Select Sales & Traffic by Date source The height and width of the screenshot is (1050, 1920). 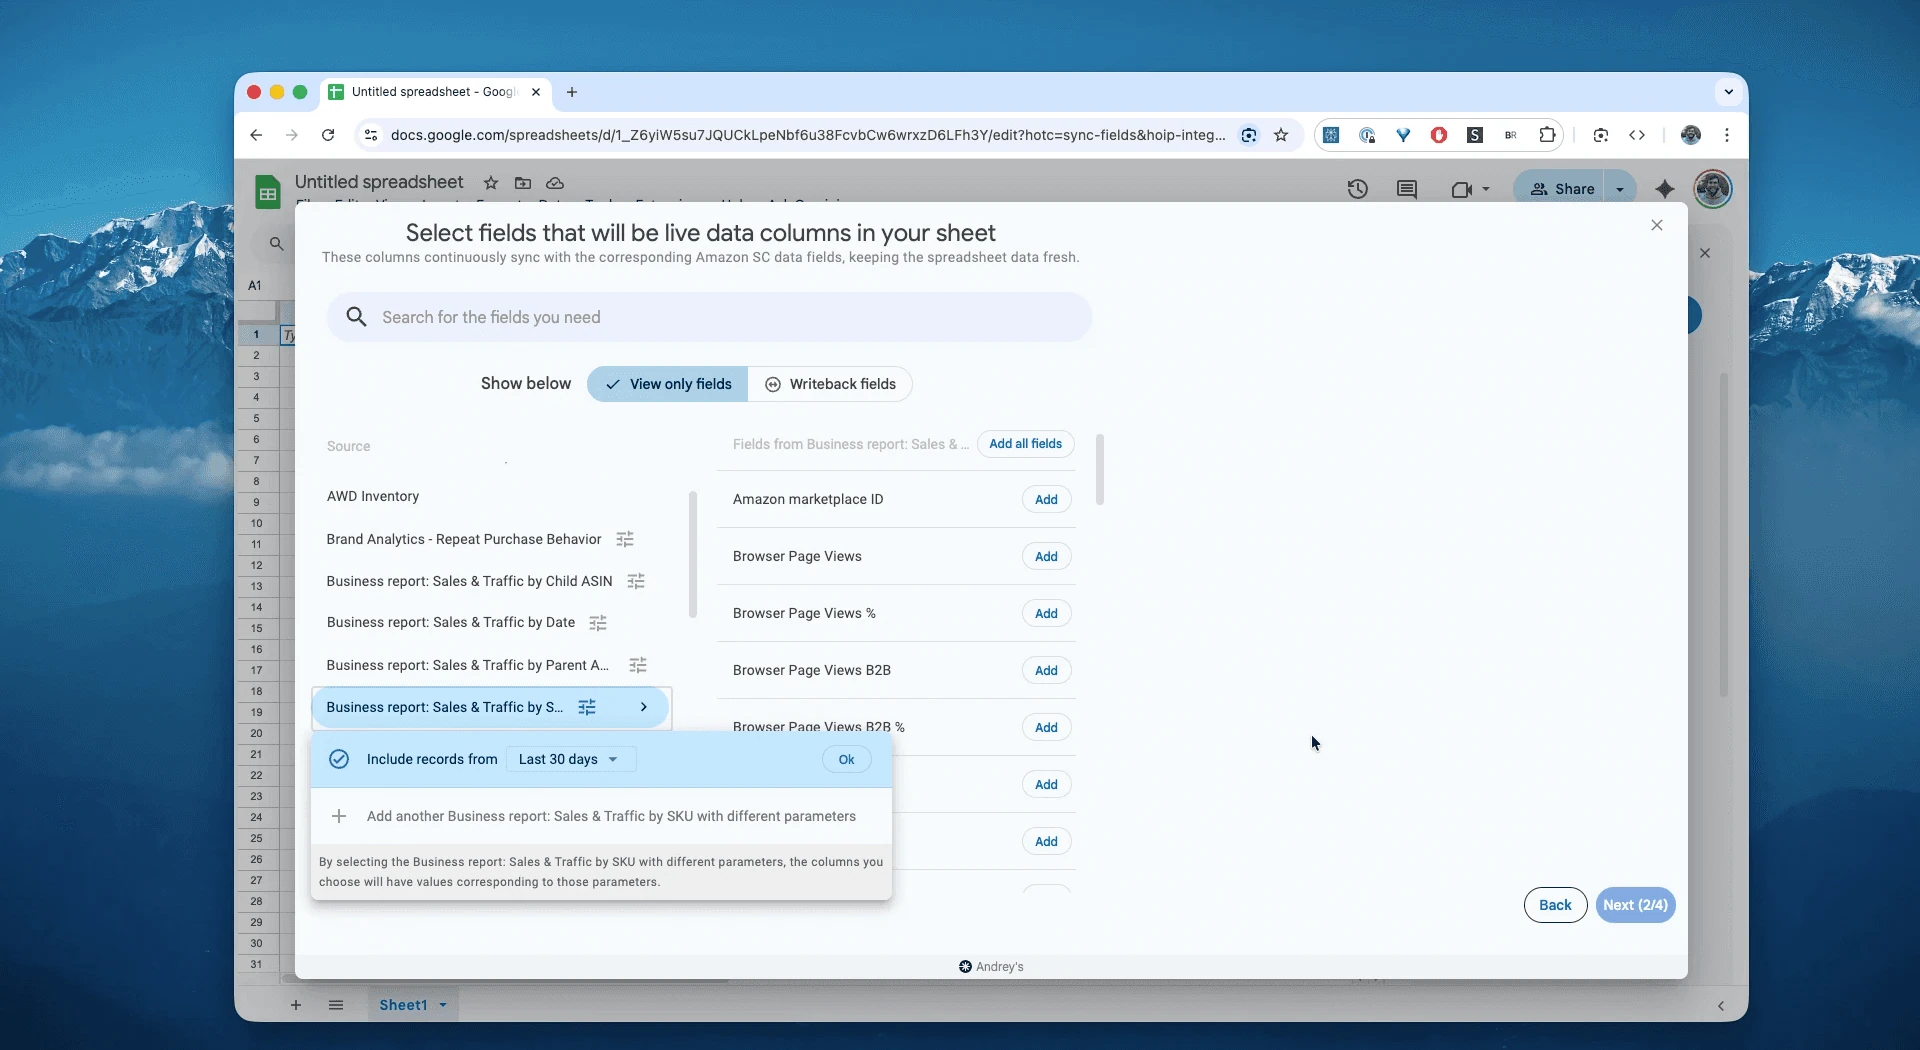(451, 623)
